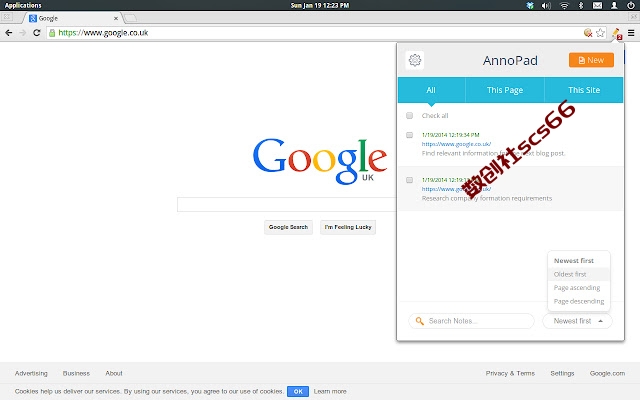Open the Settings footer link
640x400 pixels.
click(562, 373)
